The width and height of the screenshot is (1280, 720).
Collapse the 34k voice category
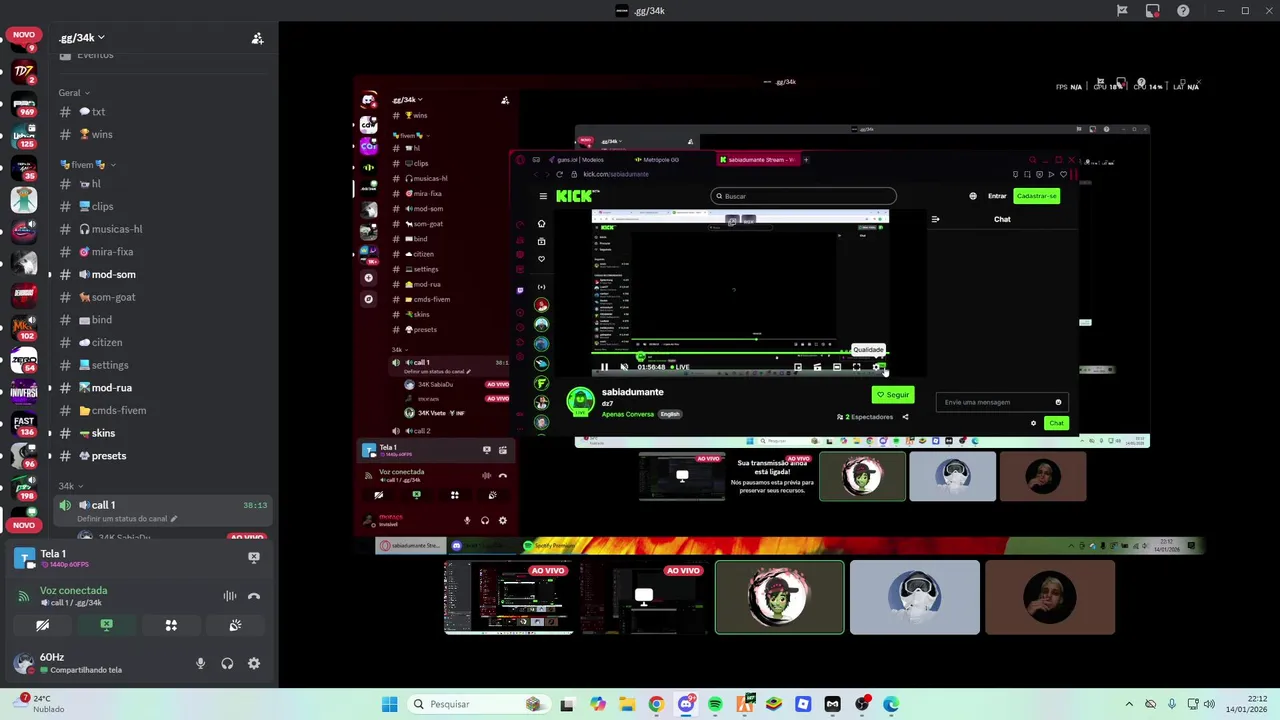[x=70, y=486]
